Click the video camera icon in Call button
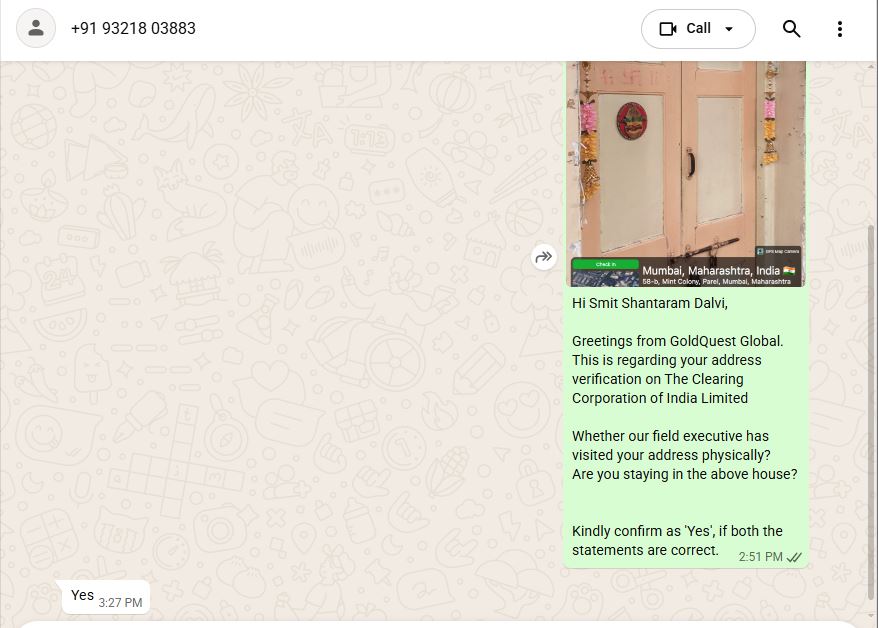The height and width of the screenshot is (628, 878). [668, 29]
